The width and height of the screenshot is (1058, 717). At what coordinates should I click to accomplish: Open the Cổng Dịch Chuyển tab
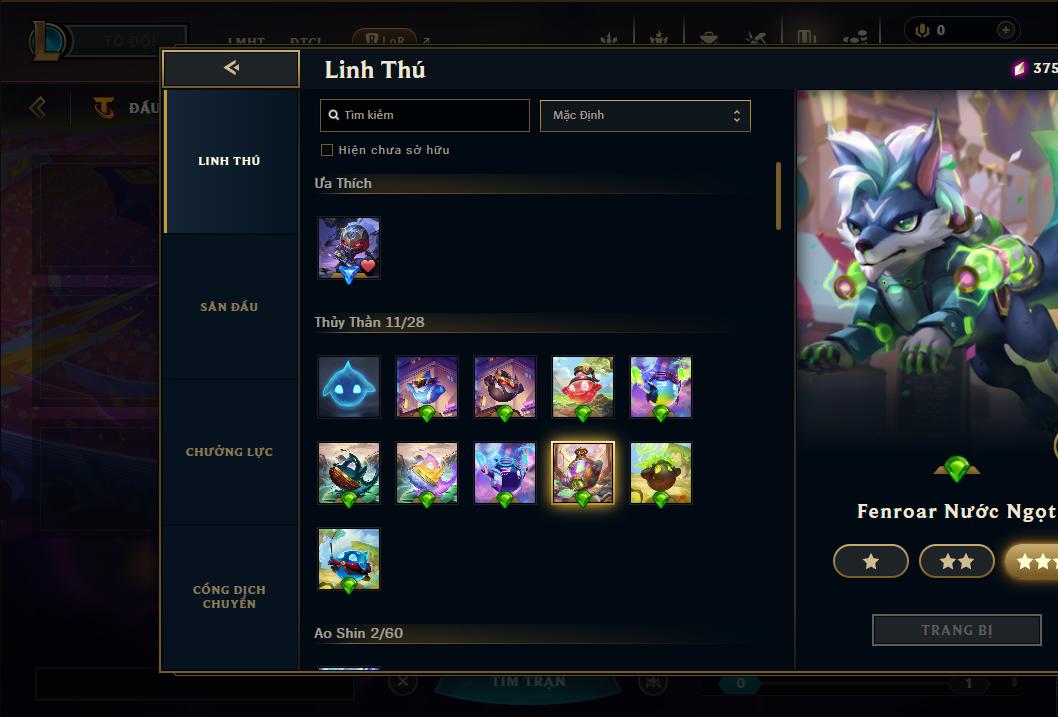[229, 597]
